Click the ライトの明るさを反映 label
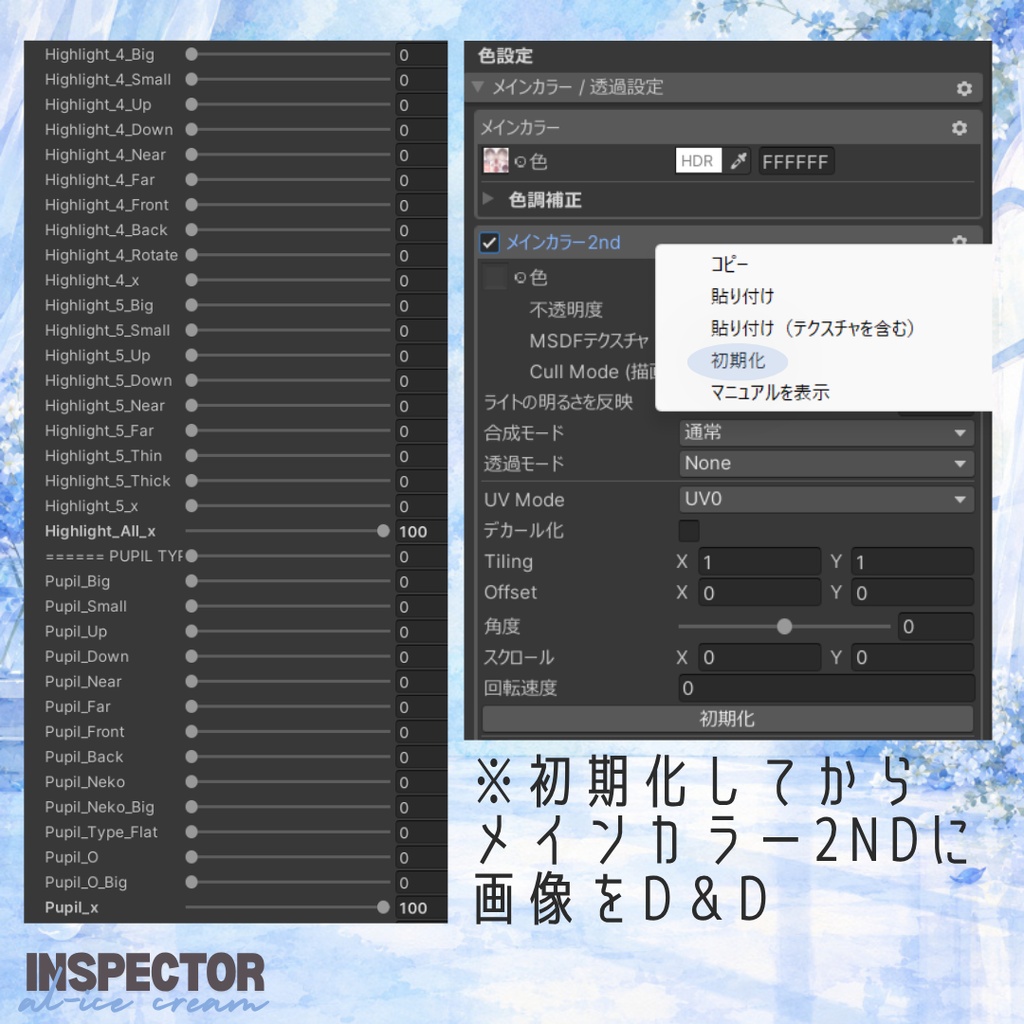Image resolution: width=1024 pixels, height=1024 pixels. [x=558, y=402]
